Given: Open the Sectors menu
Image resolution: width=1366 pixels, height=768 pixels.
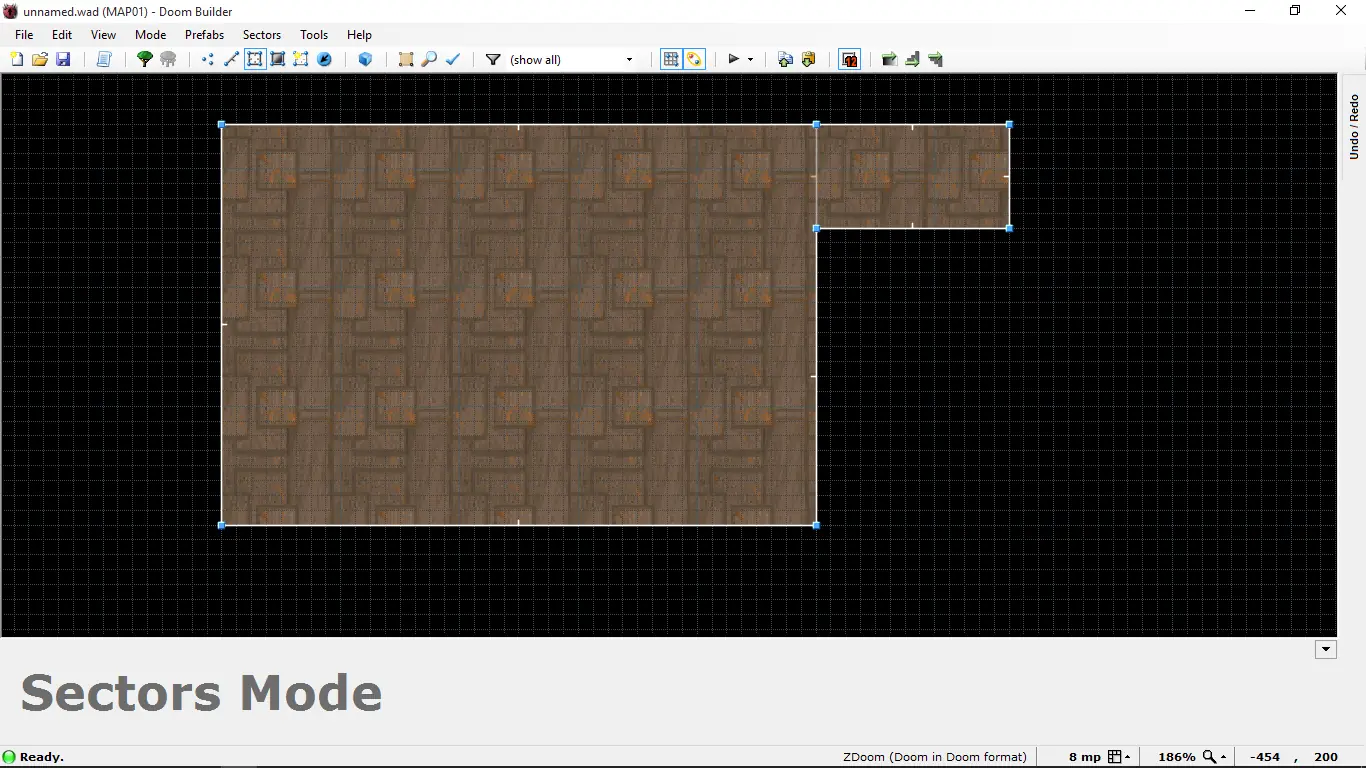Looking at the screenshot, I should coord(262,35).
